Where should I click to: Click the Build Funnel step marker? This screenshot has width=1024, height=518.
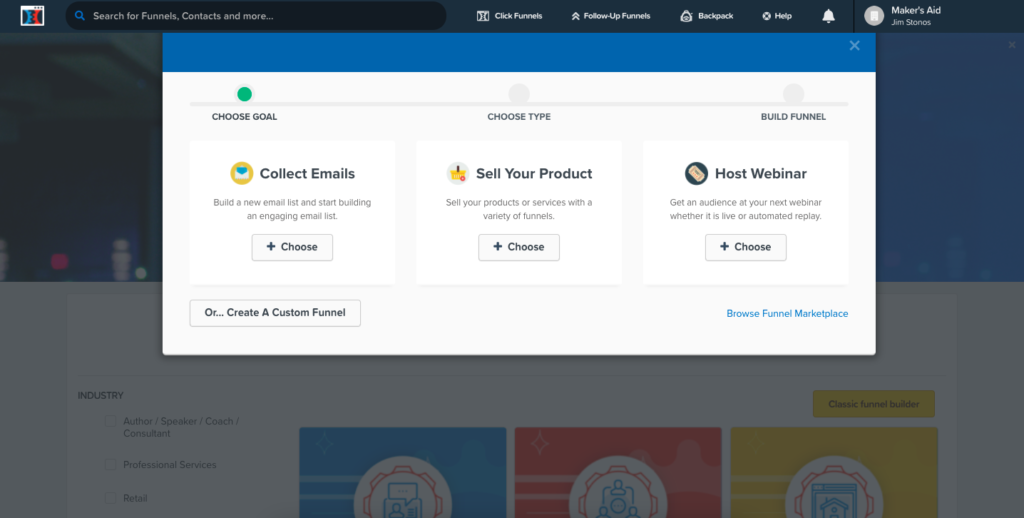pyautogui.click(x=793, y=95)
